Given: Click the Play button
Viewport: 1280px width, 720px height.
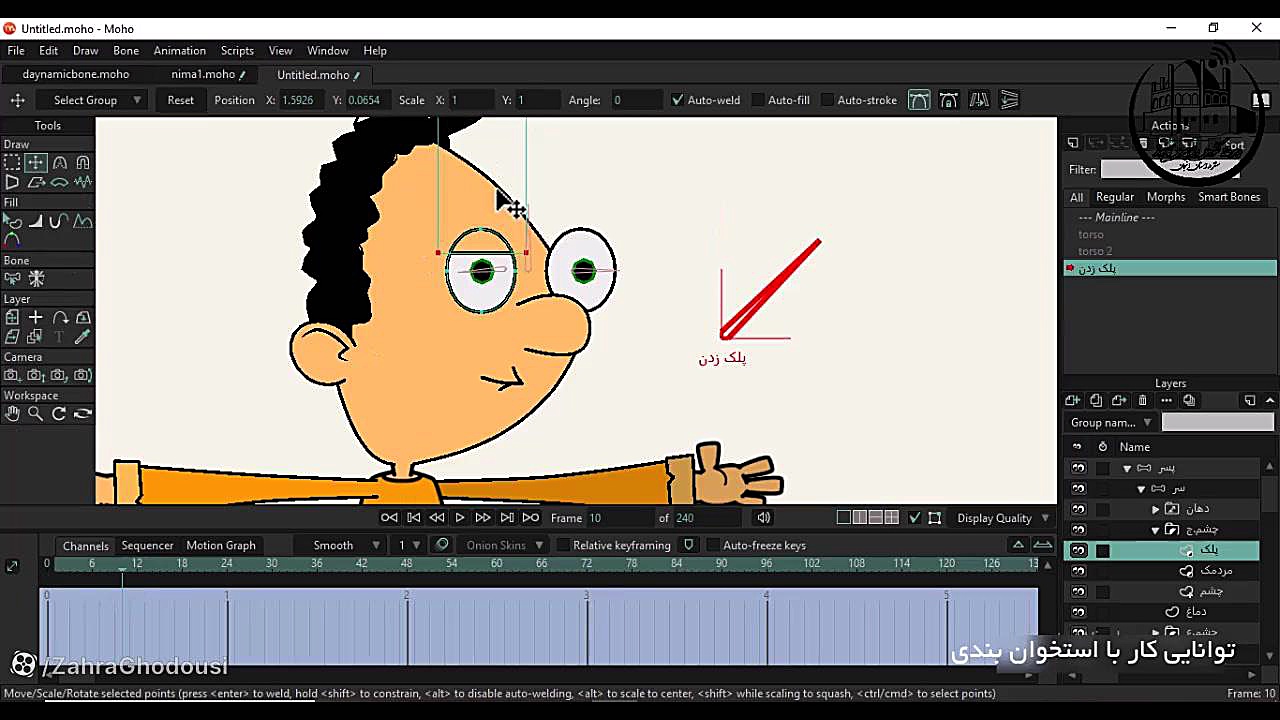Looking at the screenshot, I should coord(460,518).
